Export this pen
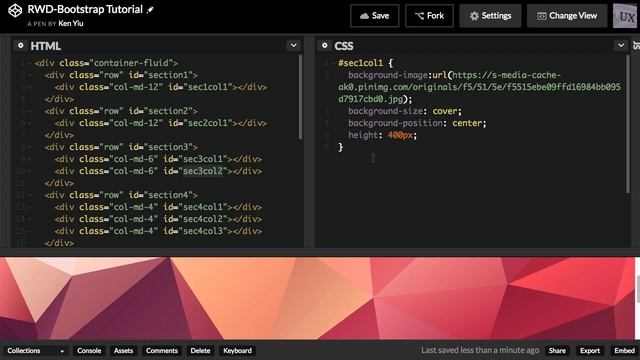Viewport: 640px width, 360px height. click(x=590, y=351)
